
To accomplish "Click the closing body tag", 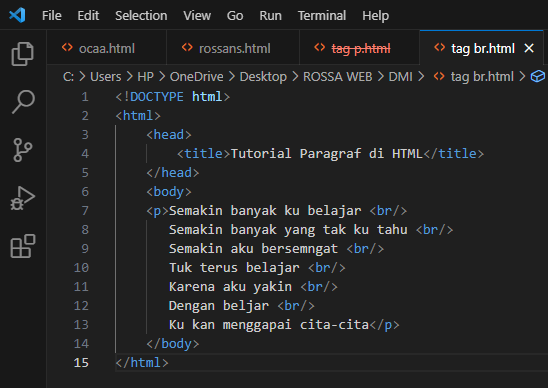I will [x=173, y=344].
